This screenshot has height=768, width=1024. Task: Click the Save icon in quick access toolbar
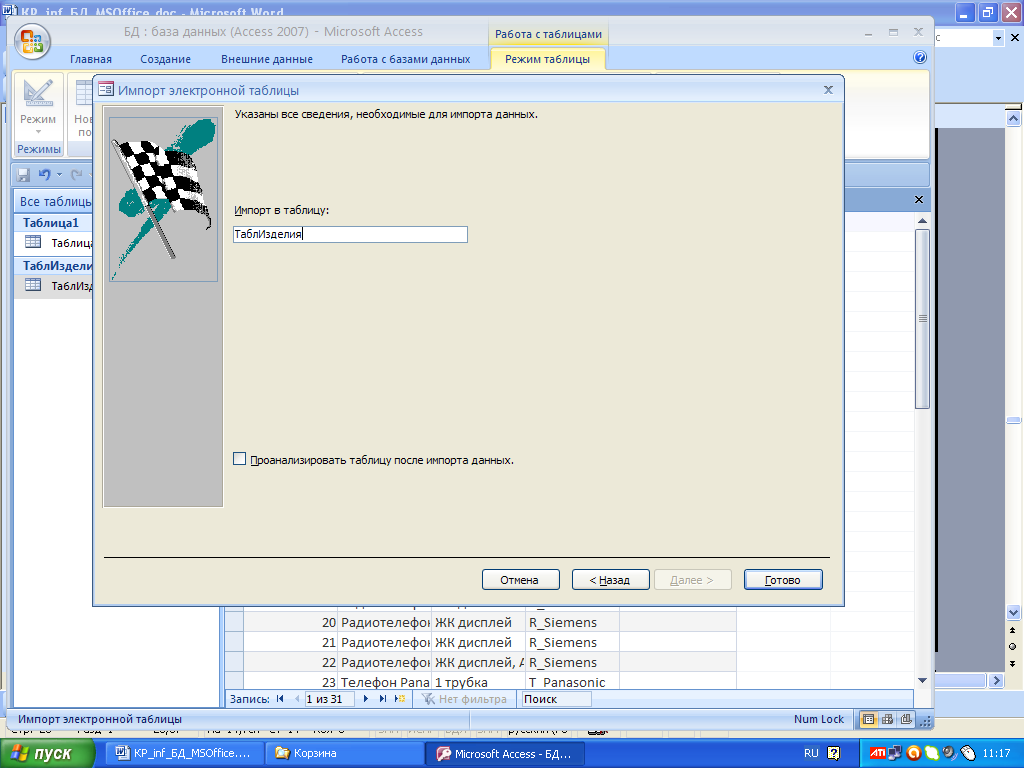pos(24,174)
